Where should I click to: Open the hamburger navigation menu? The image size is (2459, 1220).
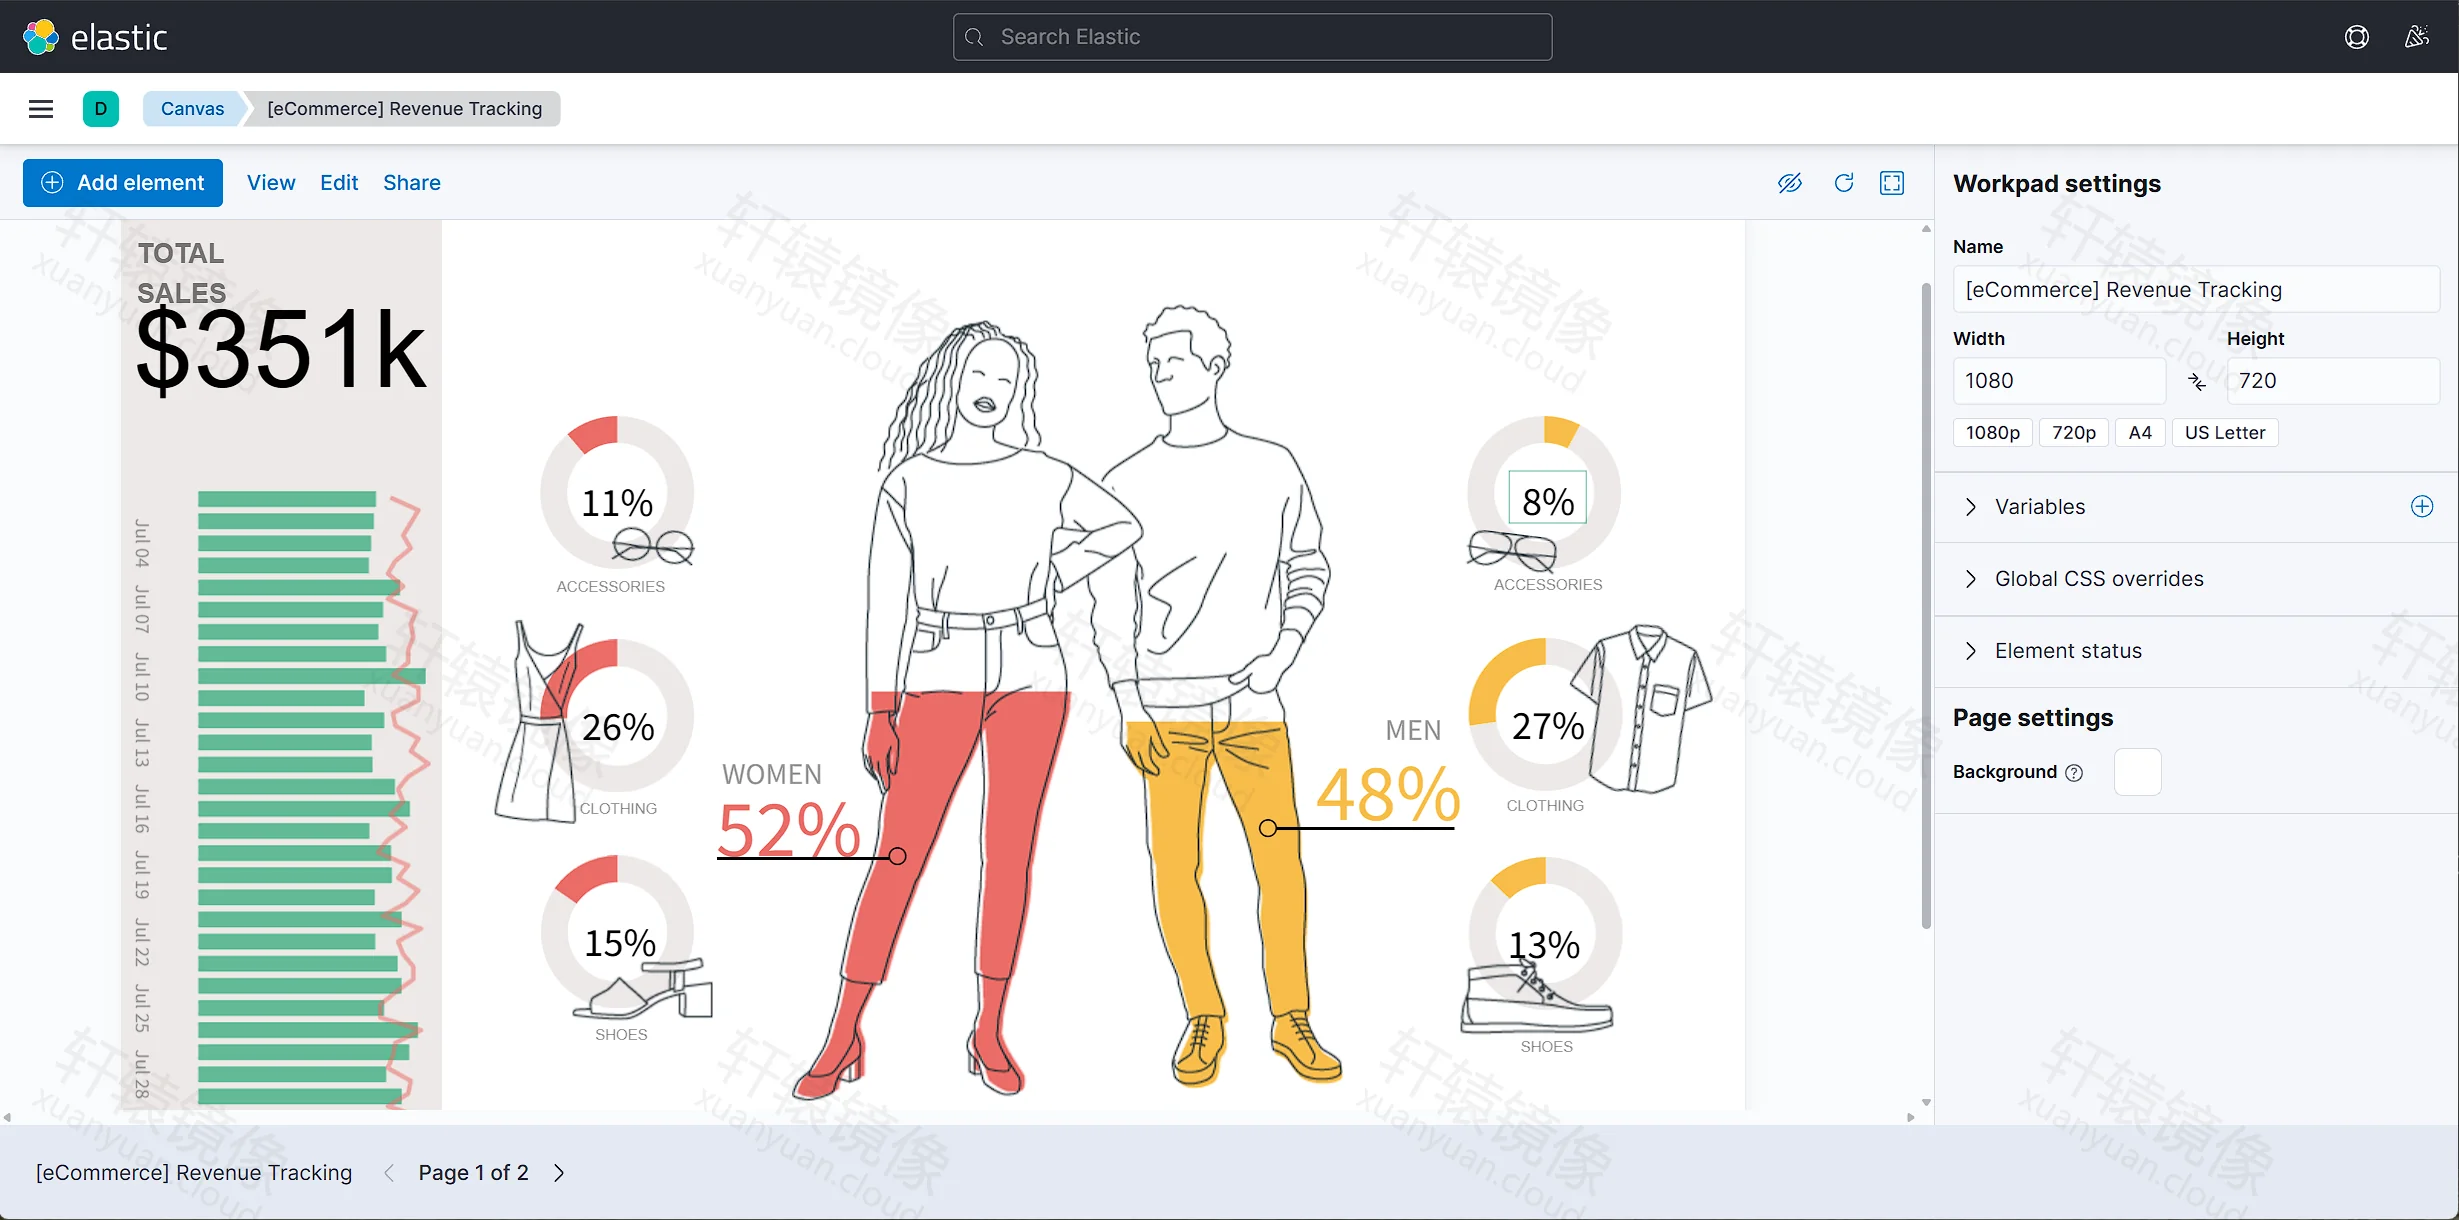pos(41,109)
